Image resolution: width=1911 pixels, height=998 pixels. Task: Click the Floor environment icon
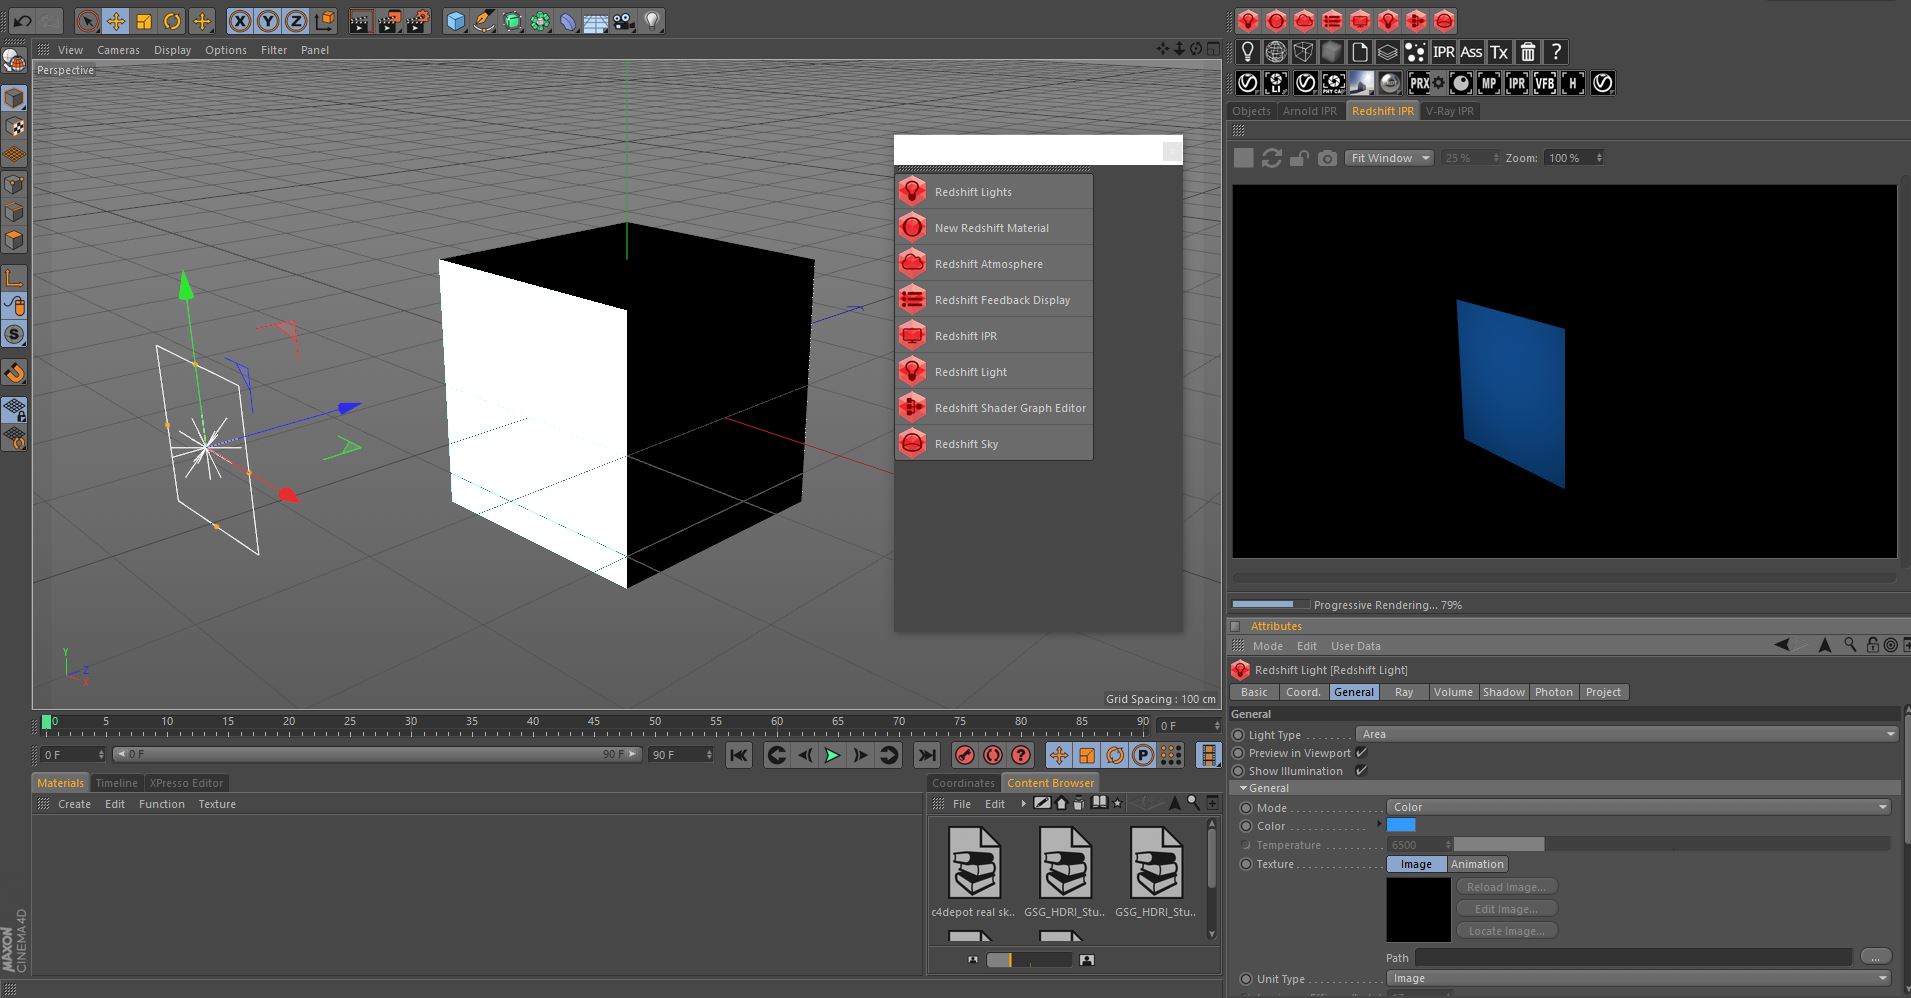coord(596,21)
